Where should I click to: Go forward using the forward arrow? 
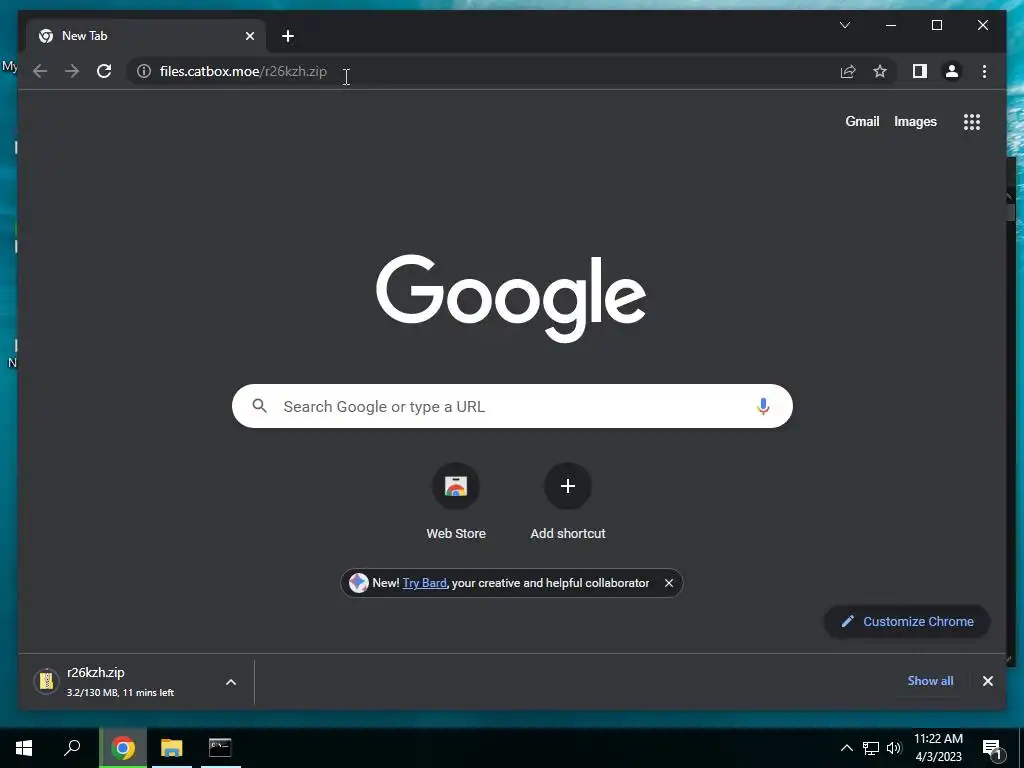[x=72, y=71]
